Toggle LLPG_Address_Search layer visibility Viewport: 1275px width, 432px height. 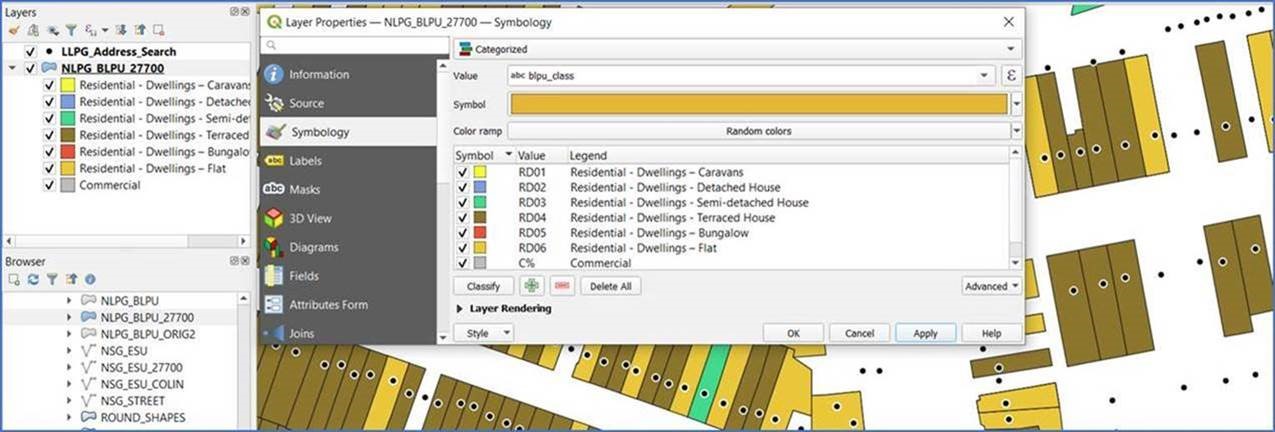[30, 52]
